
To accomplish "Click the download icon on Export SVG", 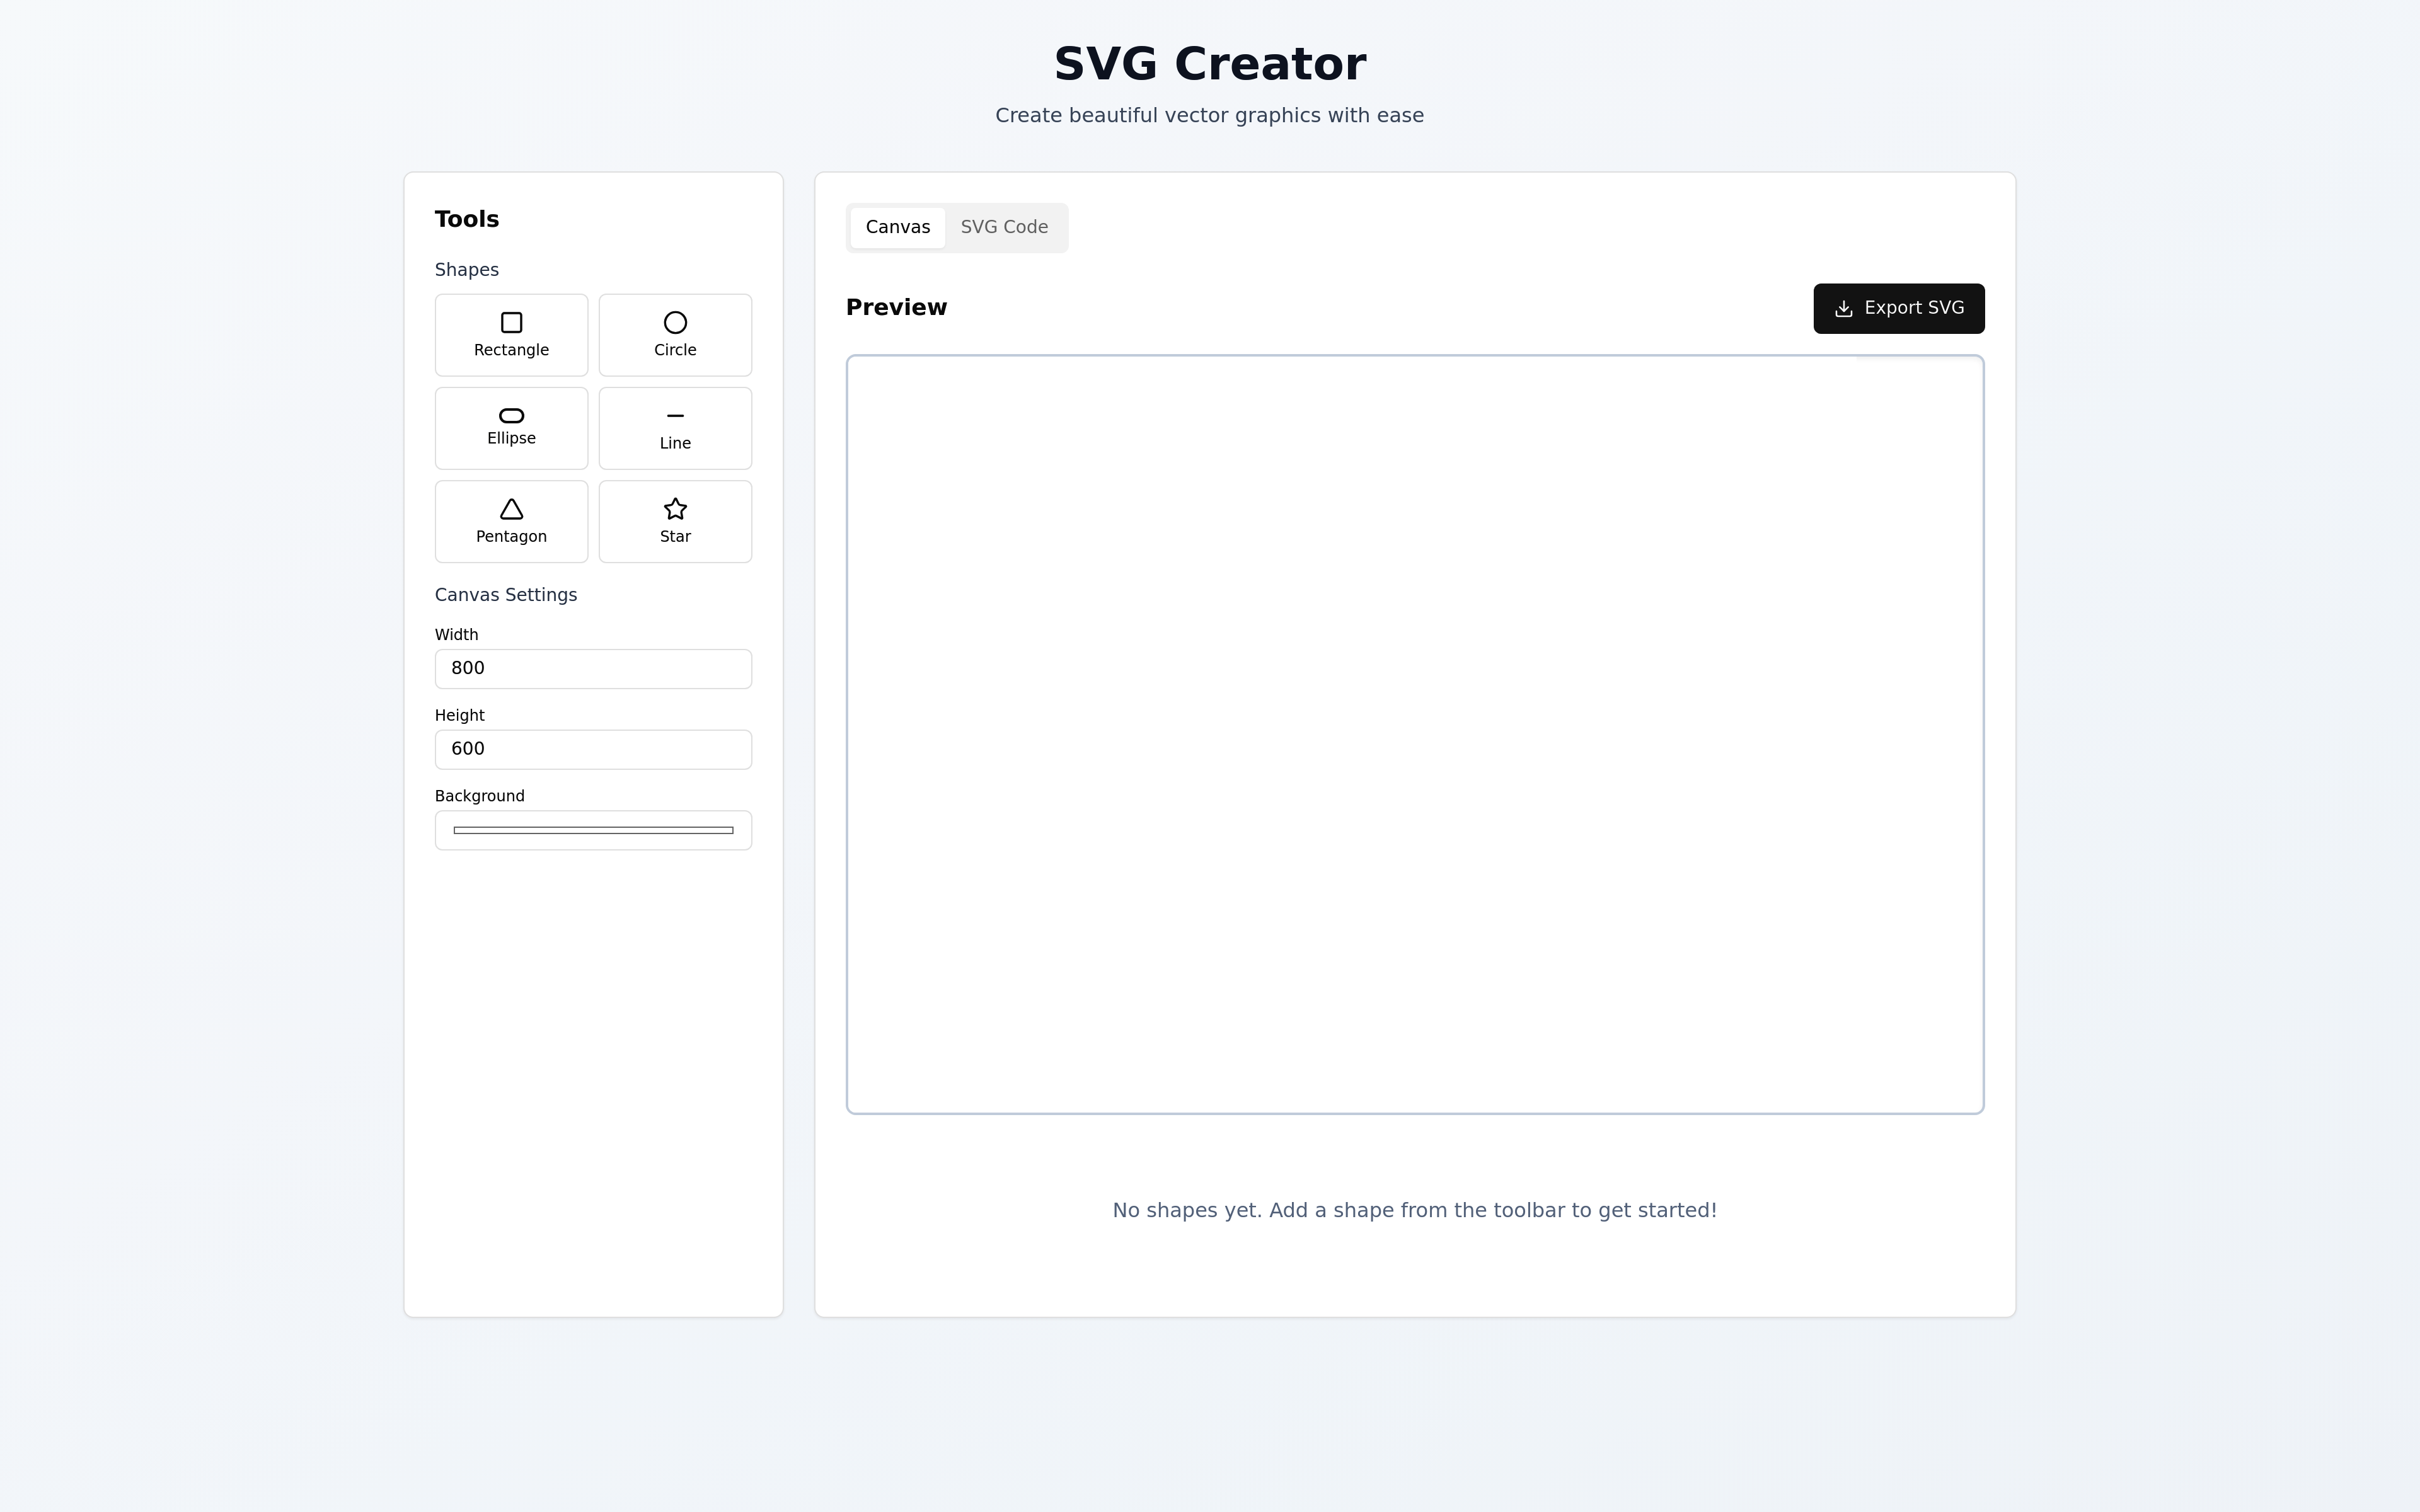I will pos(1843,309).
